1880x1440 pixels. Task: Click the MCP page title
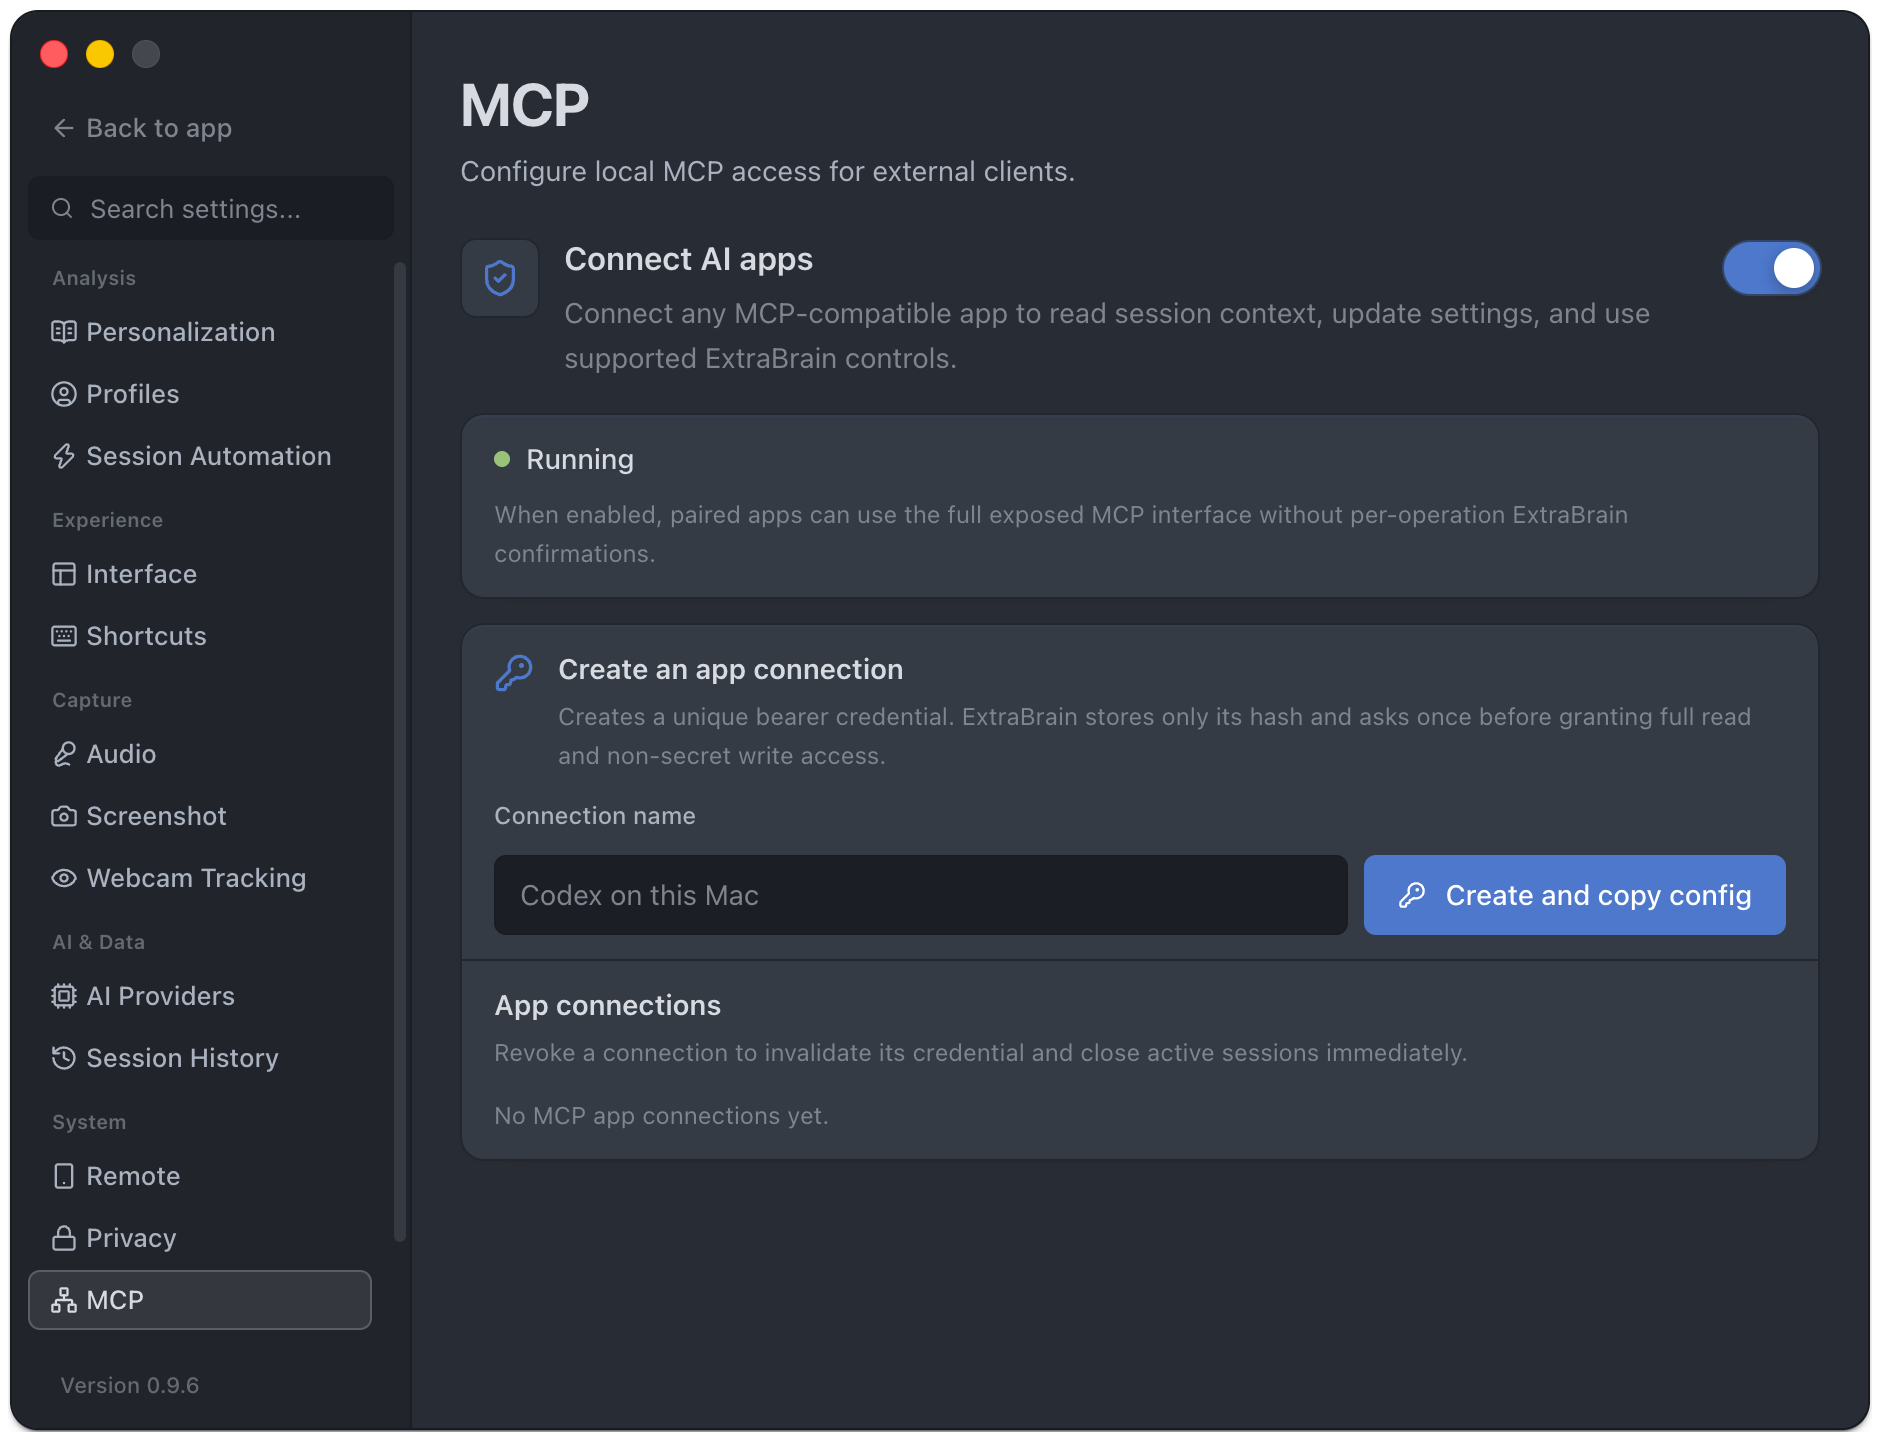point(525,105)
